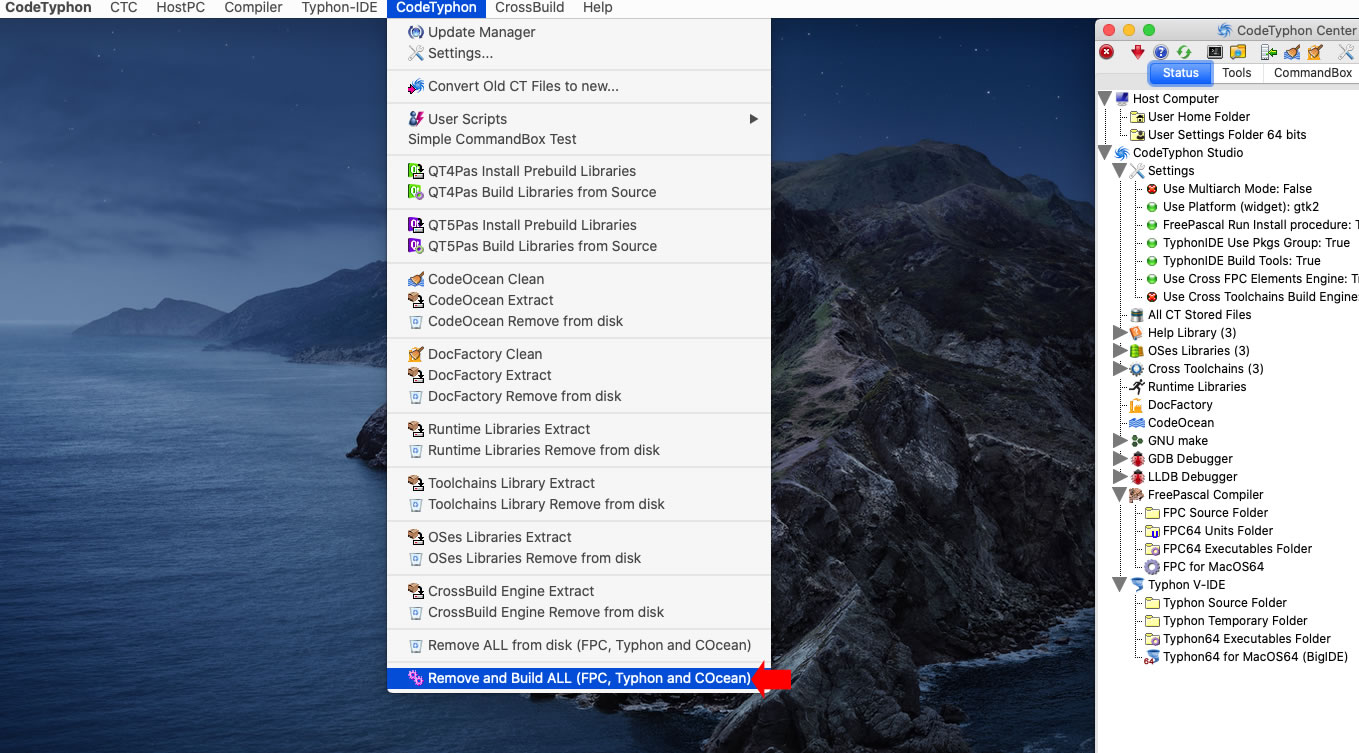Select All CT Stored Files tree item
The image size is (1359, 753).
point(1199,315)
